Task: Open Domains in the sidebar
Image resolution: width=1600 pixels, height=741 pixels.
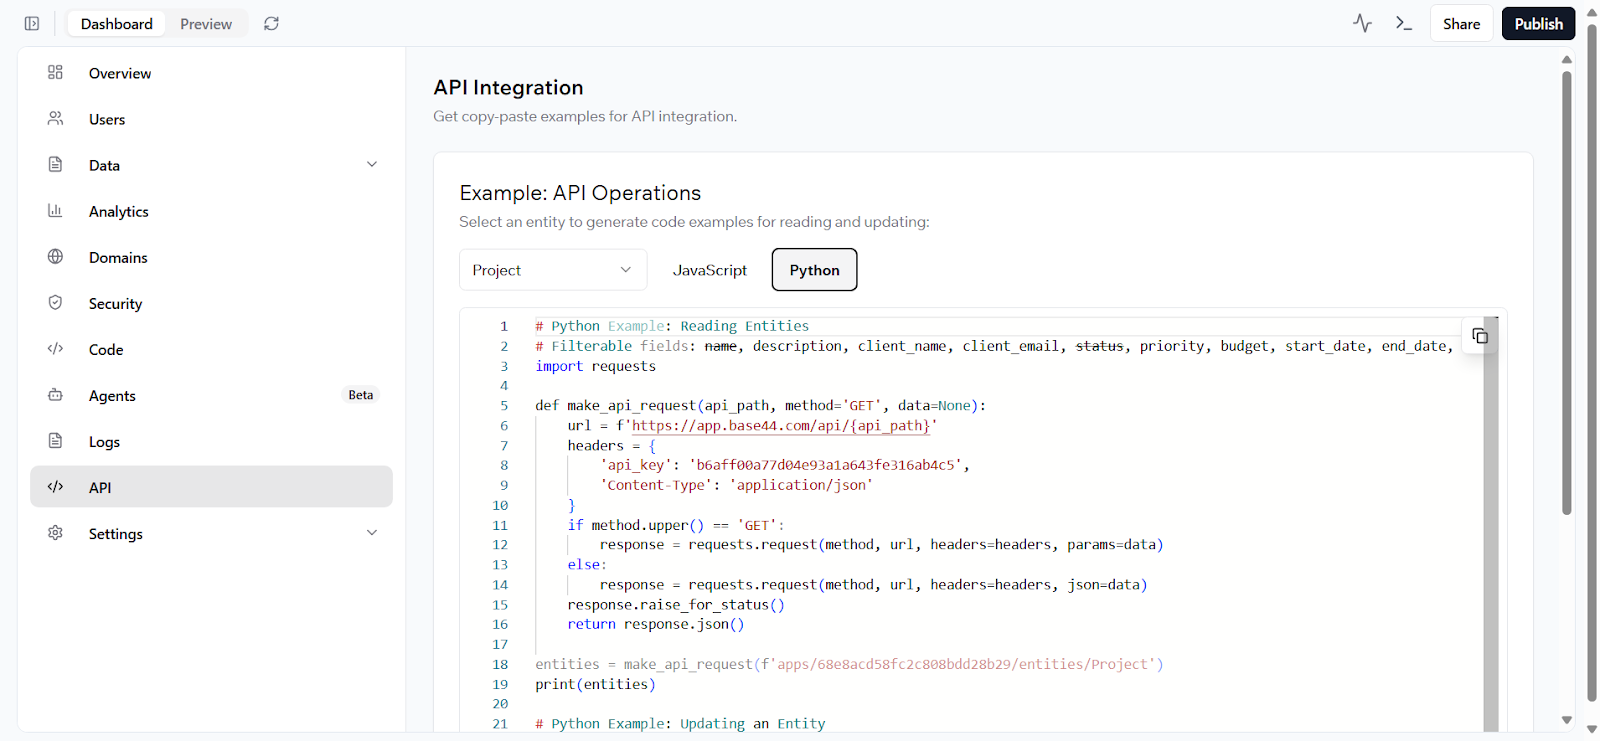Action: tap(211, 257)
